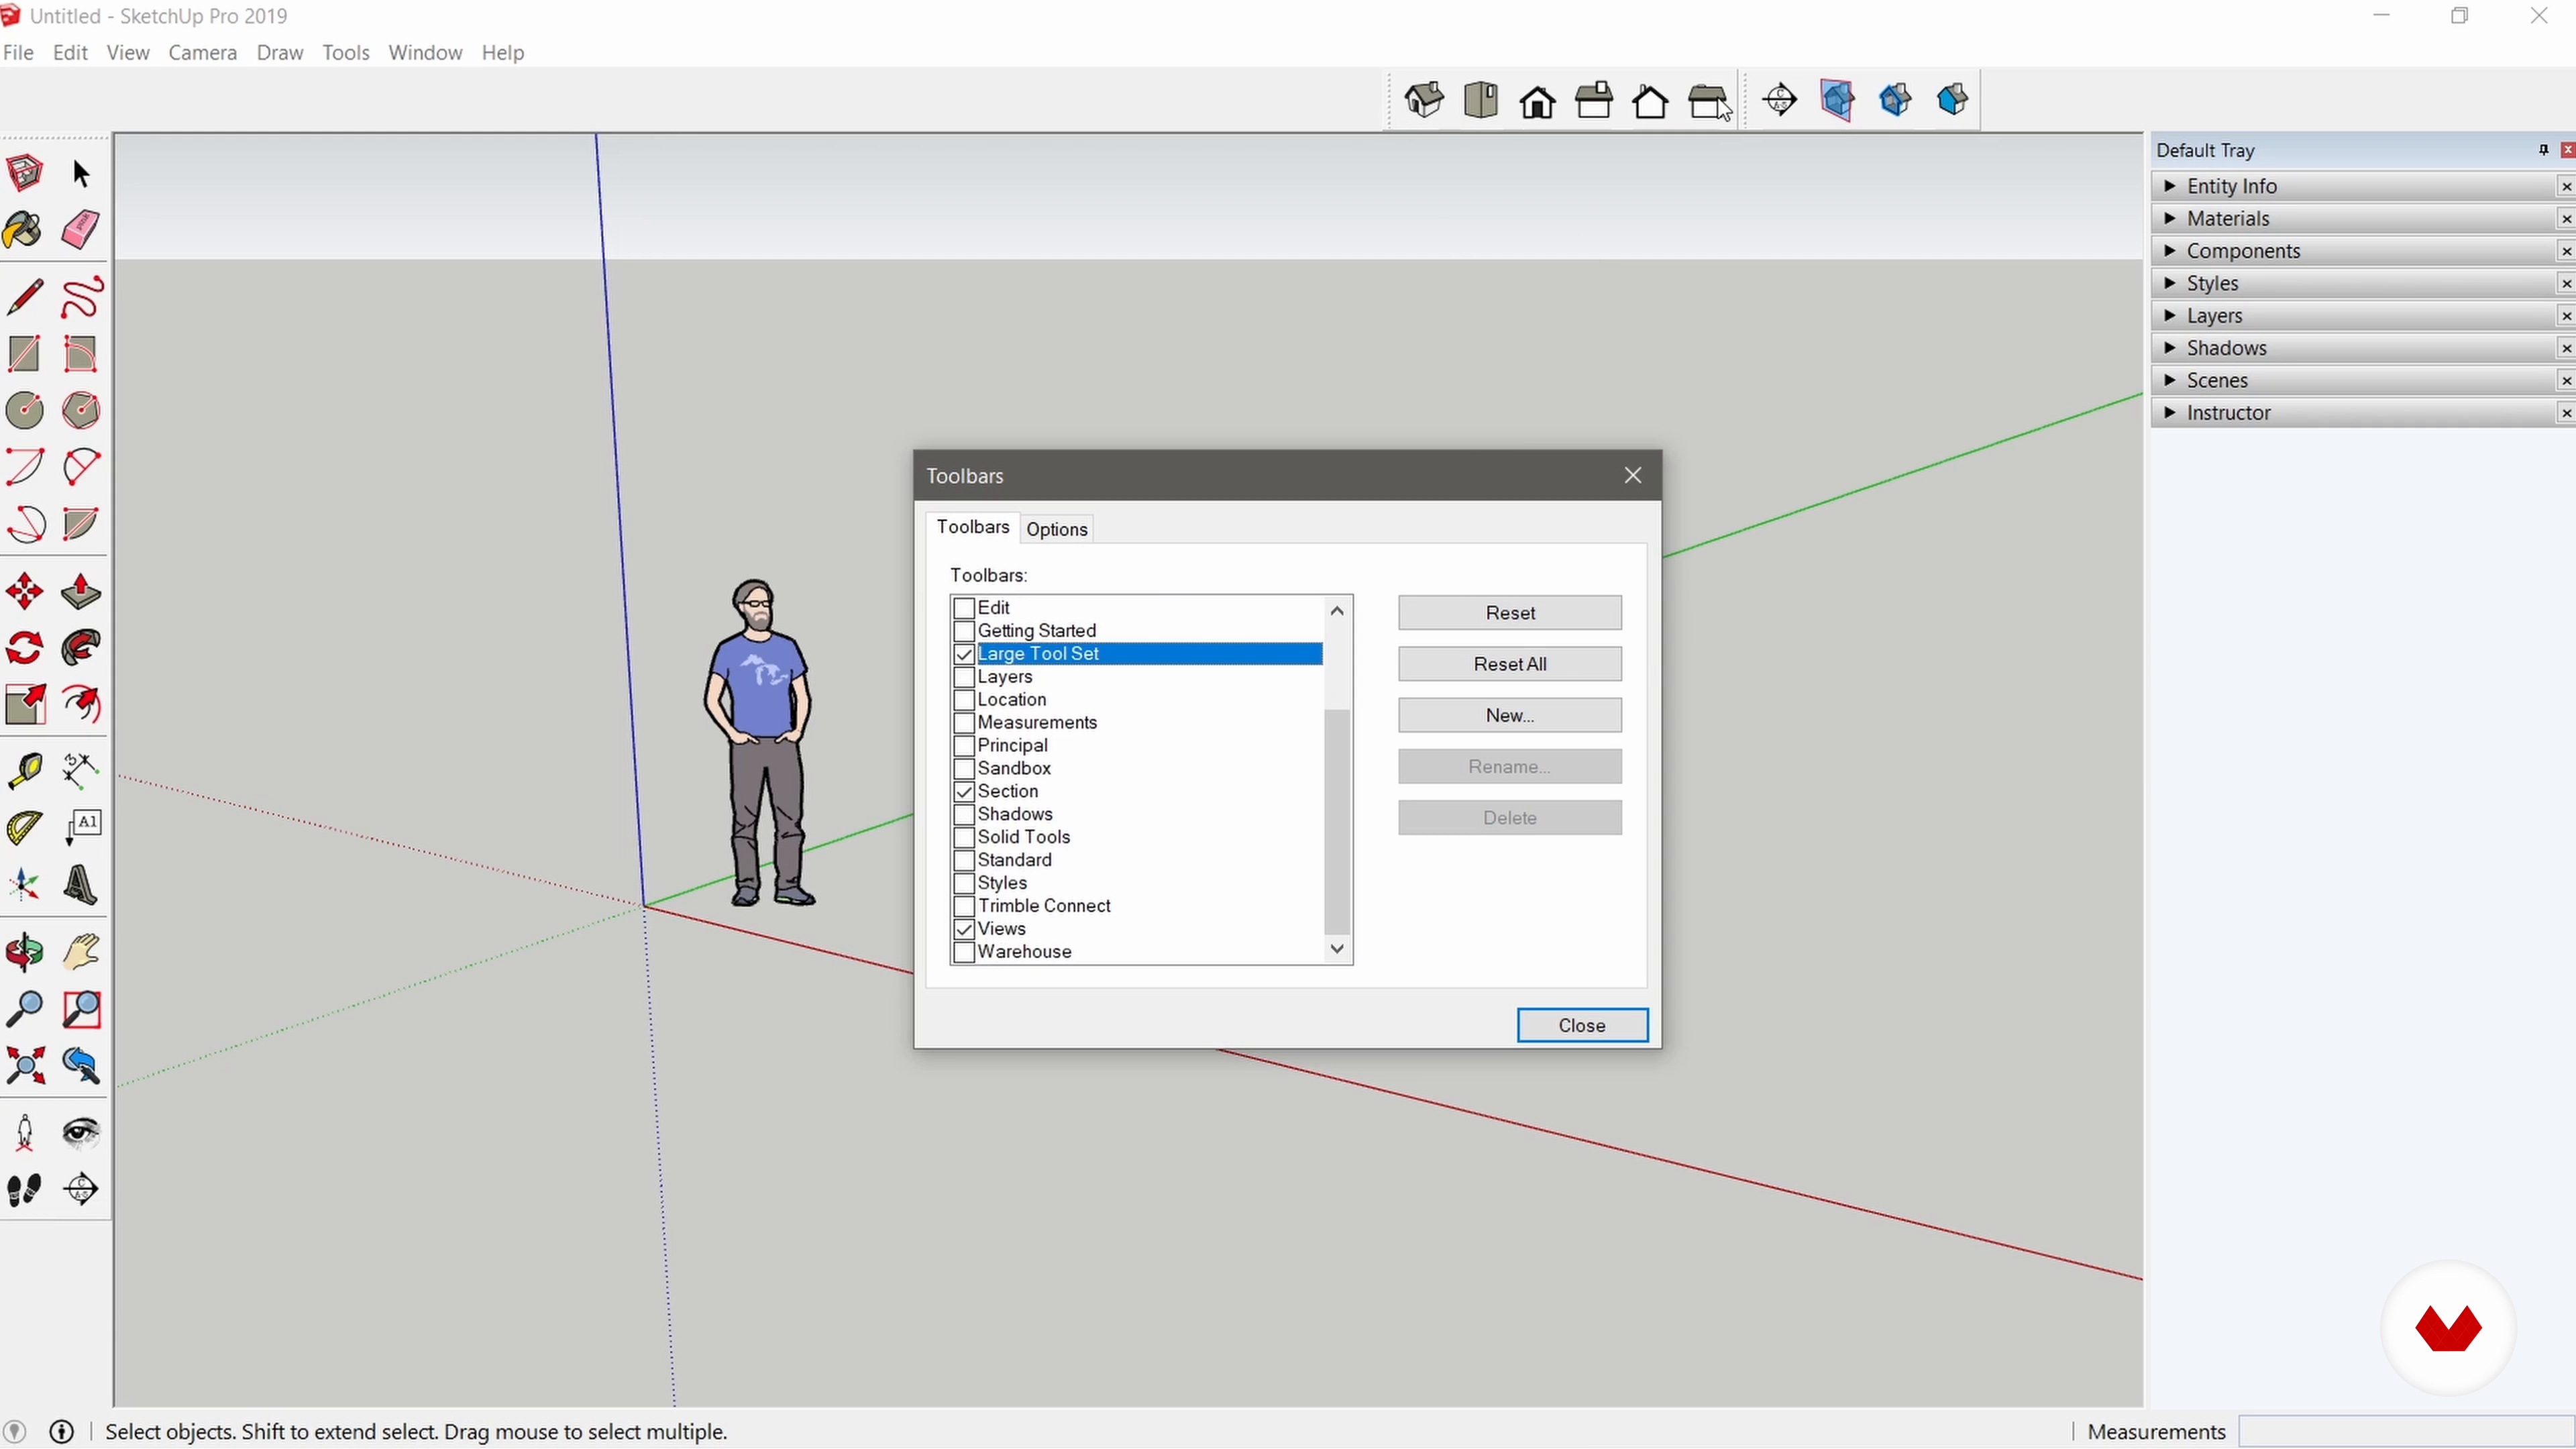Select the Make Component tool
Viewport: 2576px width, 1449px height.
click(x=25, y=173)
